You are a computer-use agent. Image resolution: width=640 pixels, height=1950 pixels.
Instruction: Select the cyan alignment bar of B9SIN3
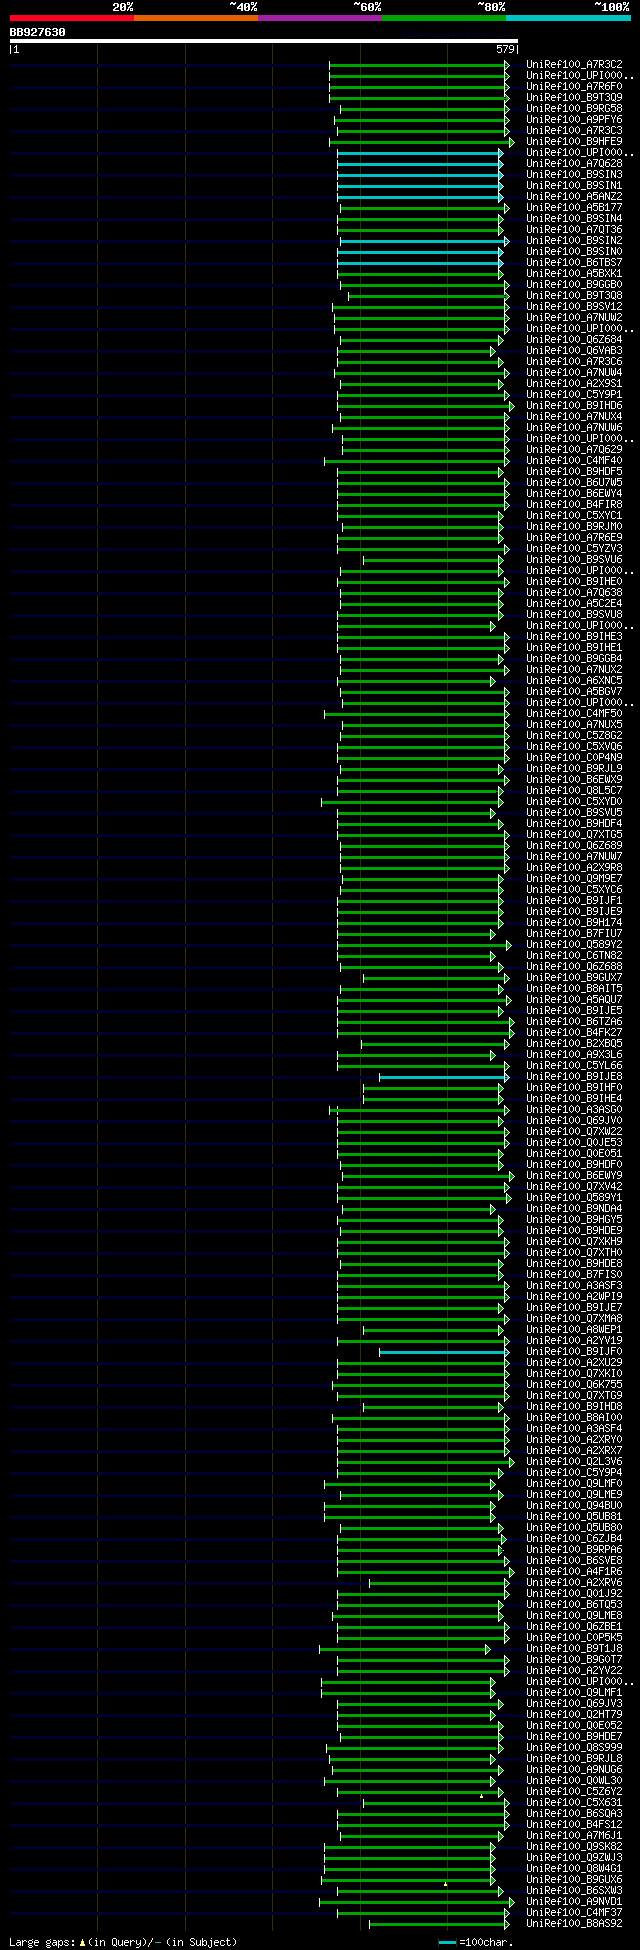point(419,175)
